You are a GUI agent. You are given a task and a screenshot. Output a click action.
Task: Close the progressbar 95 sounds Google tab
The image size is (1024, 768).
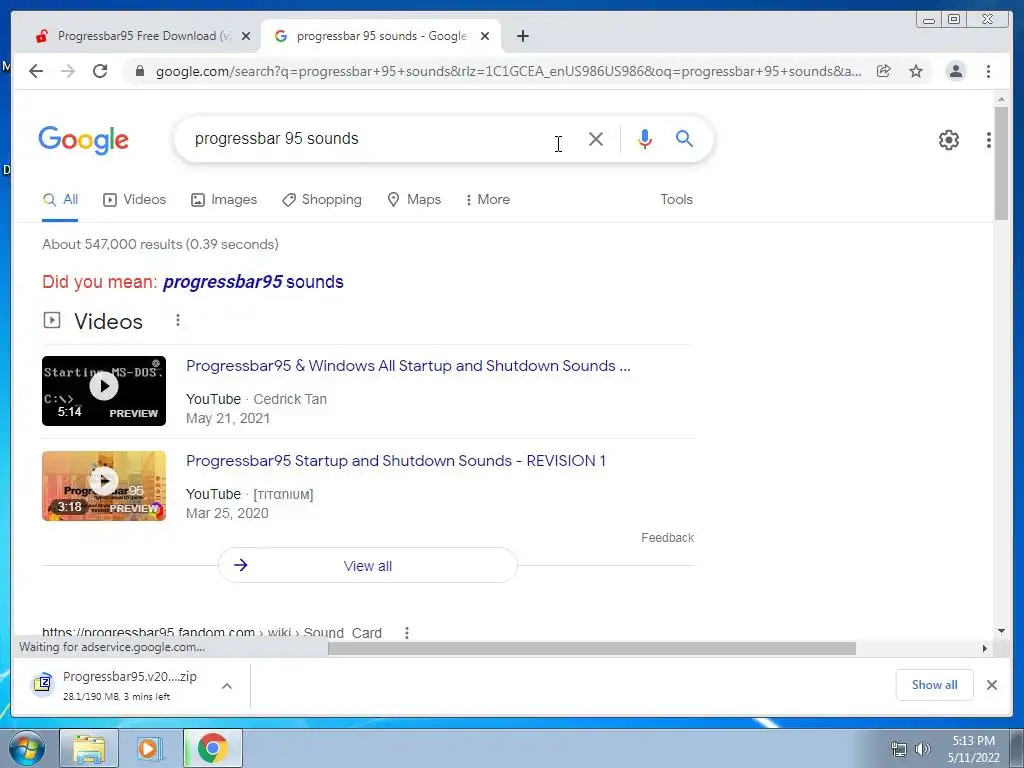click(x=485, y=36)
